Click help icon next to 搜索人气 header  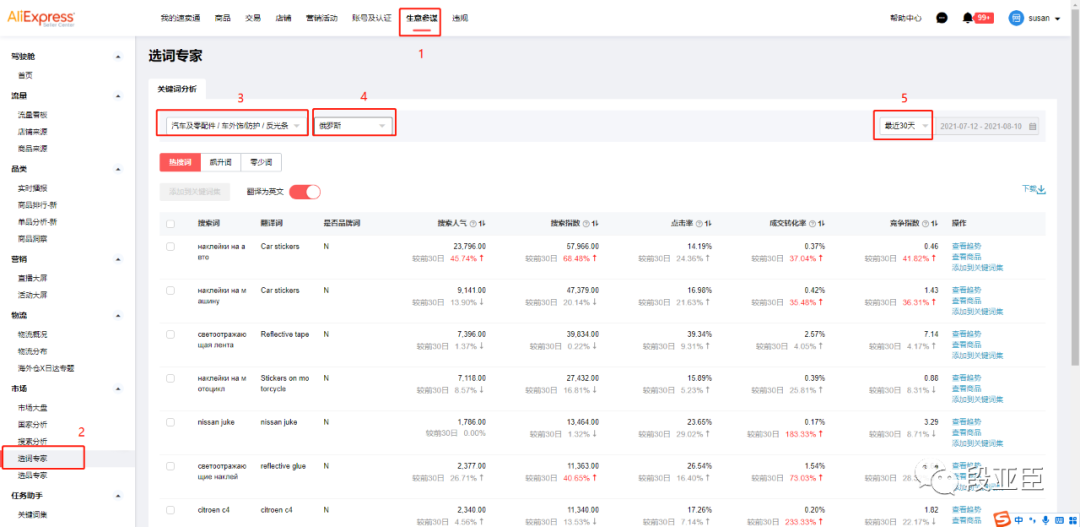[472, 224]
